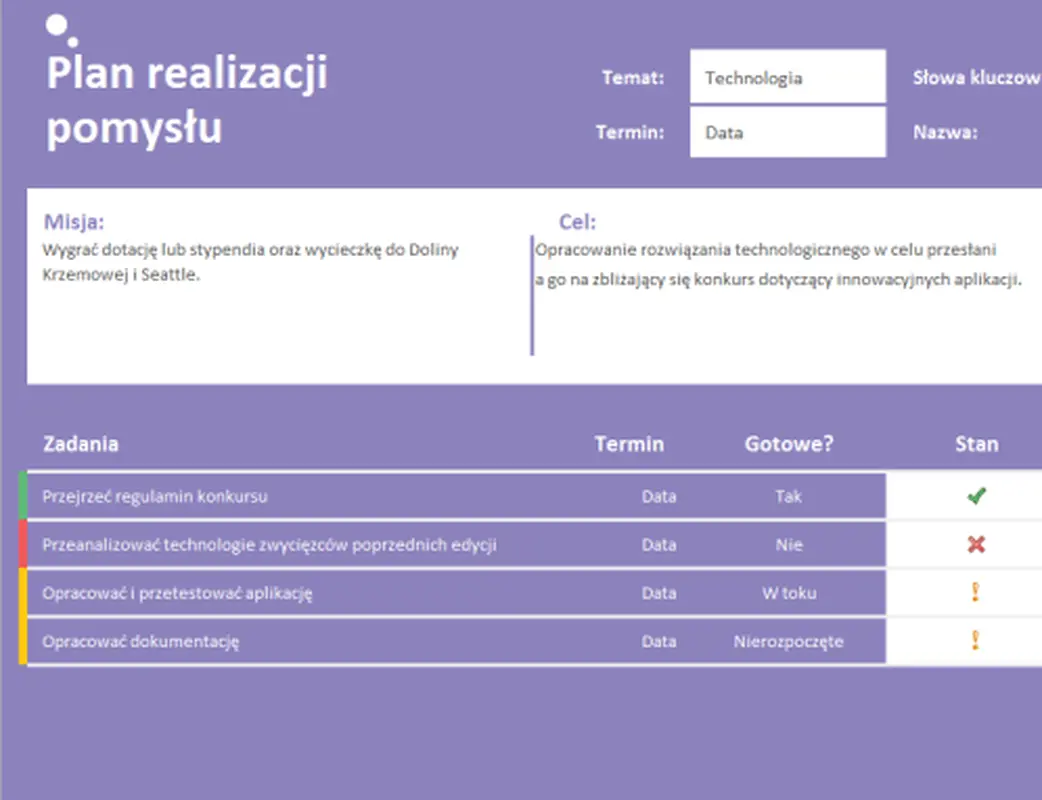
Task: Toggle the 'Nie' status for analyzing winners' technologies
Action: tap(789, 545)
